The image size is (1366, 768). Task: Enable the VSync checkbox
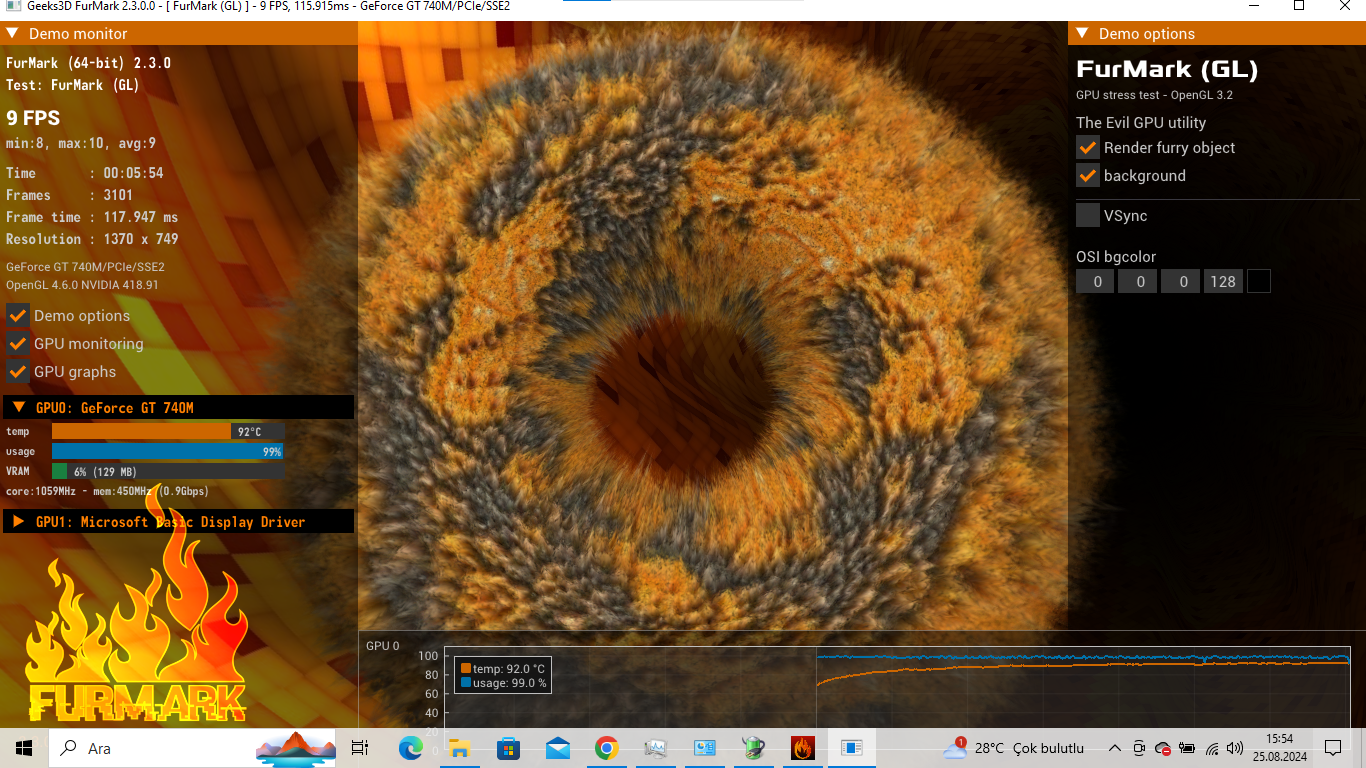[x=1088, y=215]
